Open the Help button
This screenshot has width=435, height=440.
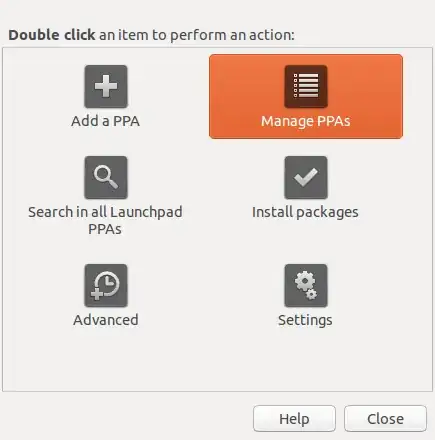tap(294, 419)
